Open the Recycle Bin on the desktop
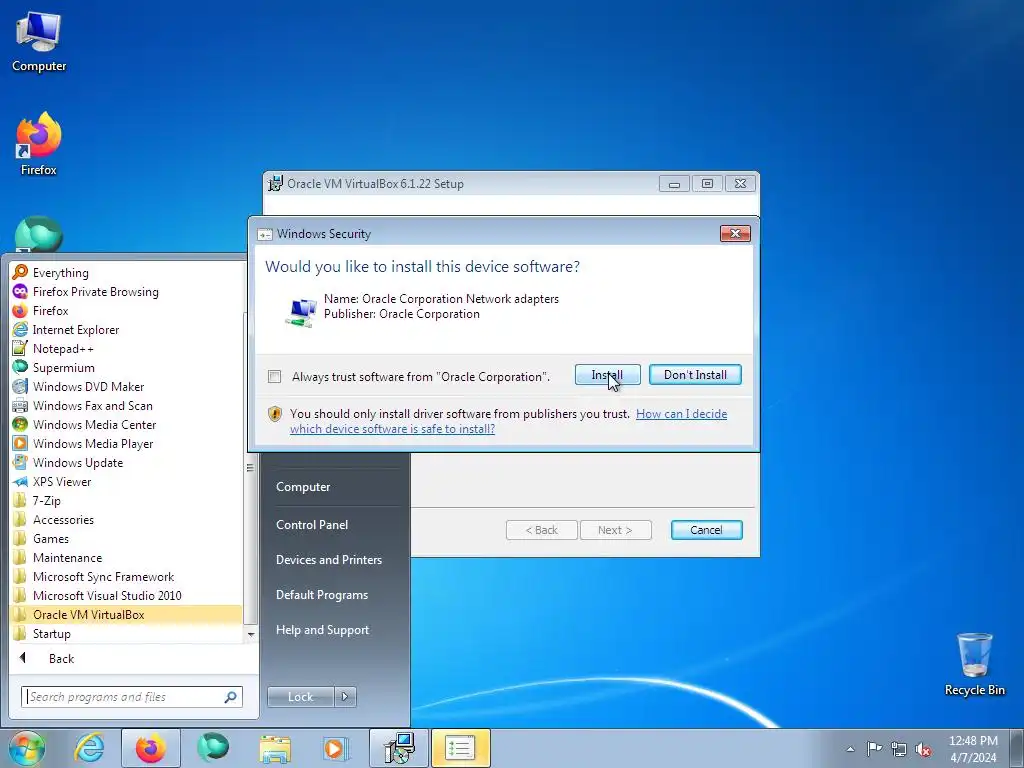The image size is (1024, 768). [974, 664]
